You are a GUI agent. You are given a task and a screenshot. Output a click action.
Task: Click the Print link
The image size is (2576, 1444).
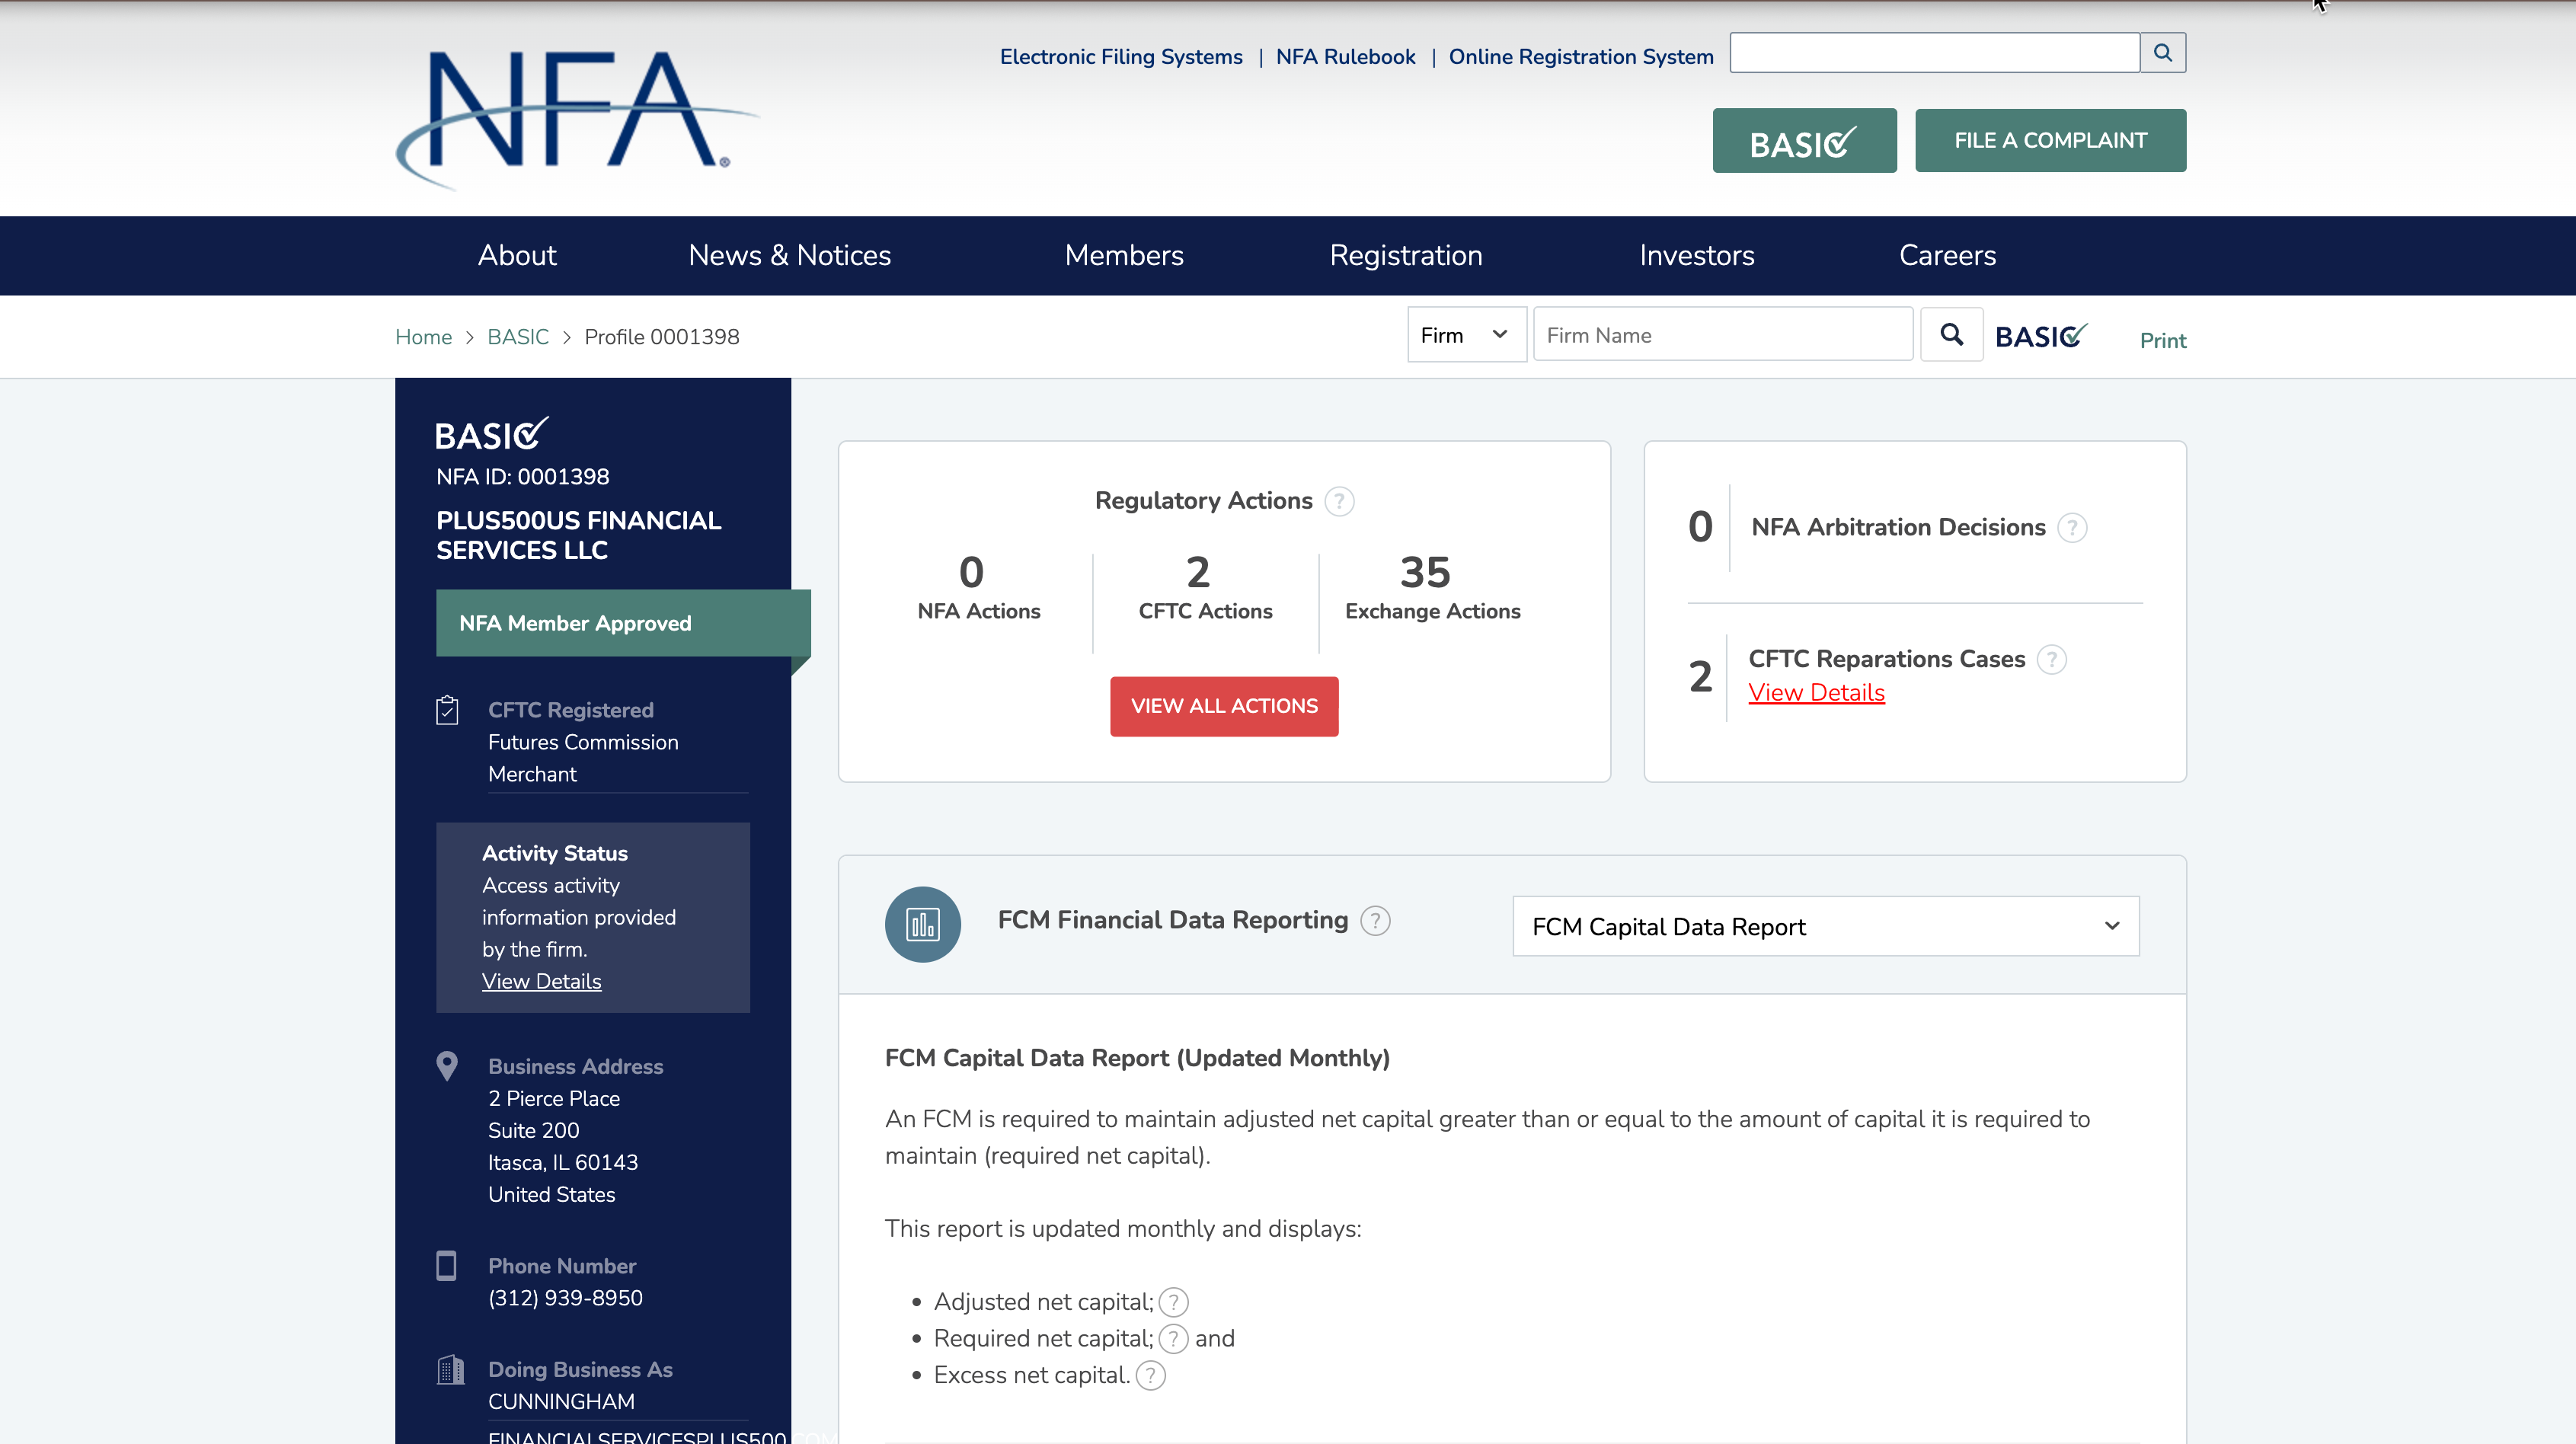coord(2162,340)
